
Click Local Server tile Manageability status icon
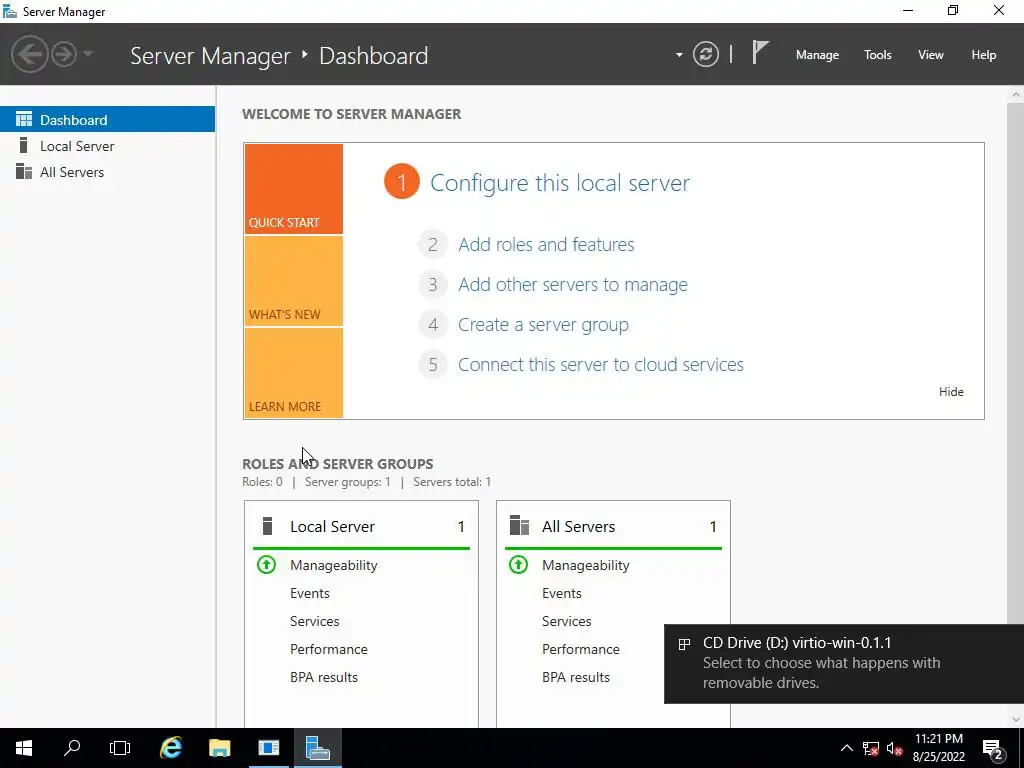[x=266, y=565]
